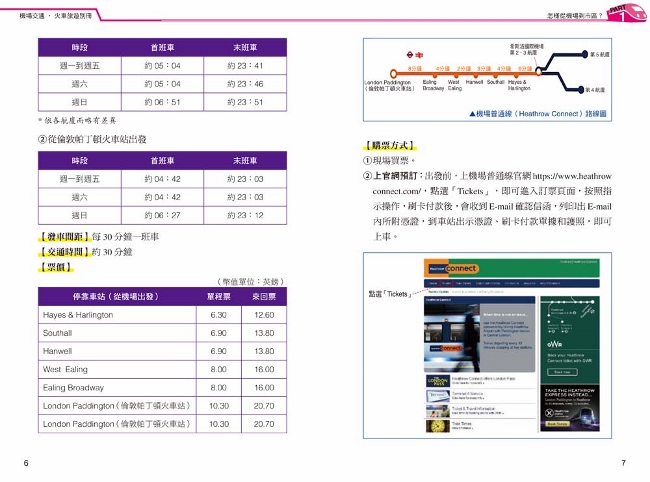Click the header 機場交通・火車旅遊別冊
The height and width of the screenshot is (482, 650).
click(x=56, y=16)
